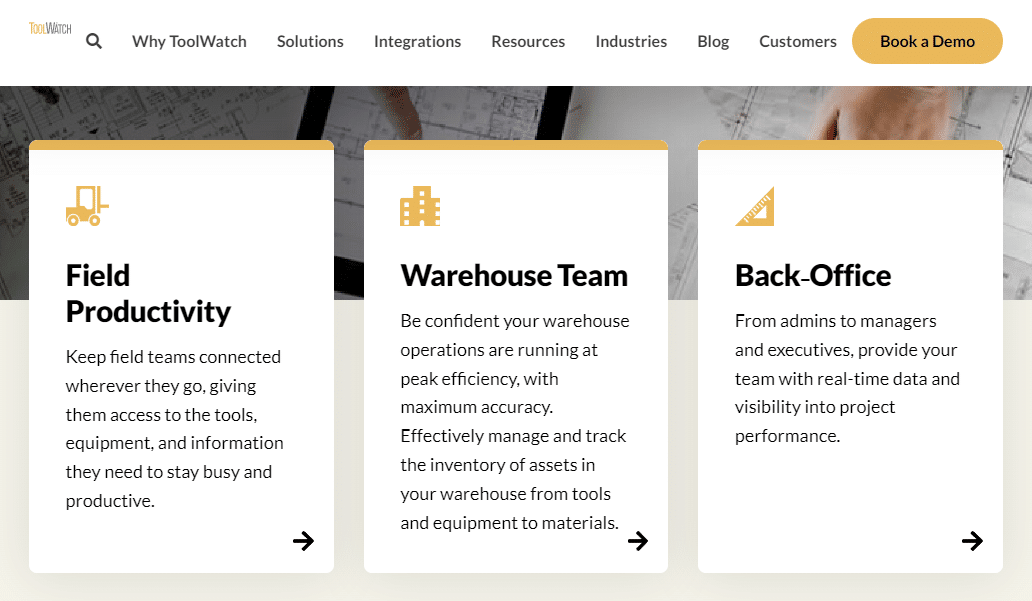Click the forklift Field Productivity icon
Image resolution: width=1032 pixels, height=601 pixels.
pyautogui.click(x=87, y=206)
